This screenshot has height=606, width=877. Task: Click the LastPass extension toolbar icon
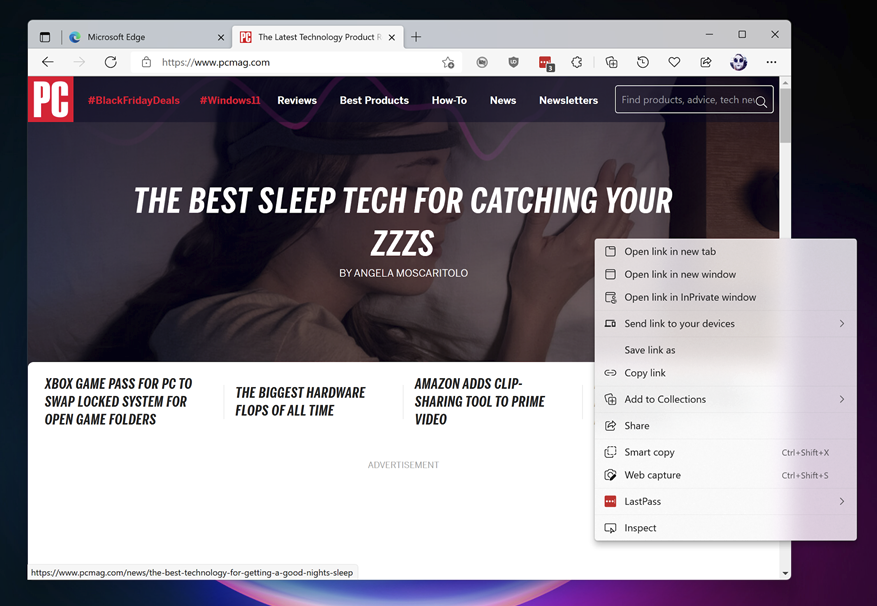click(545, 63)
